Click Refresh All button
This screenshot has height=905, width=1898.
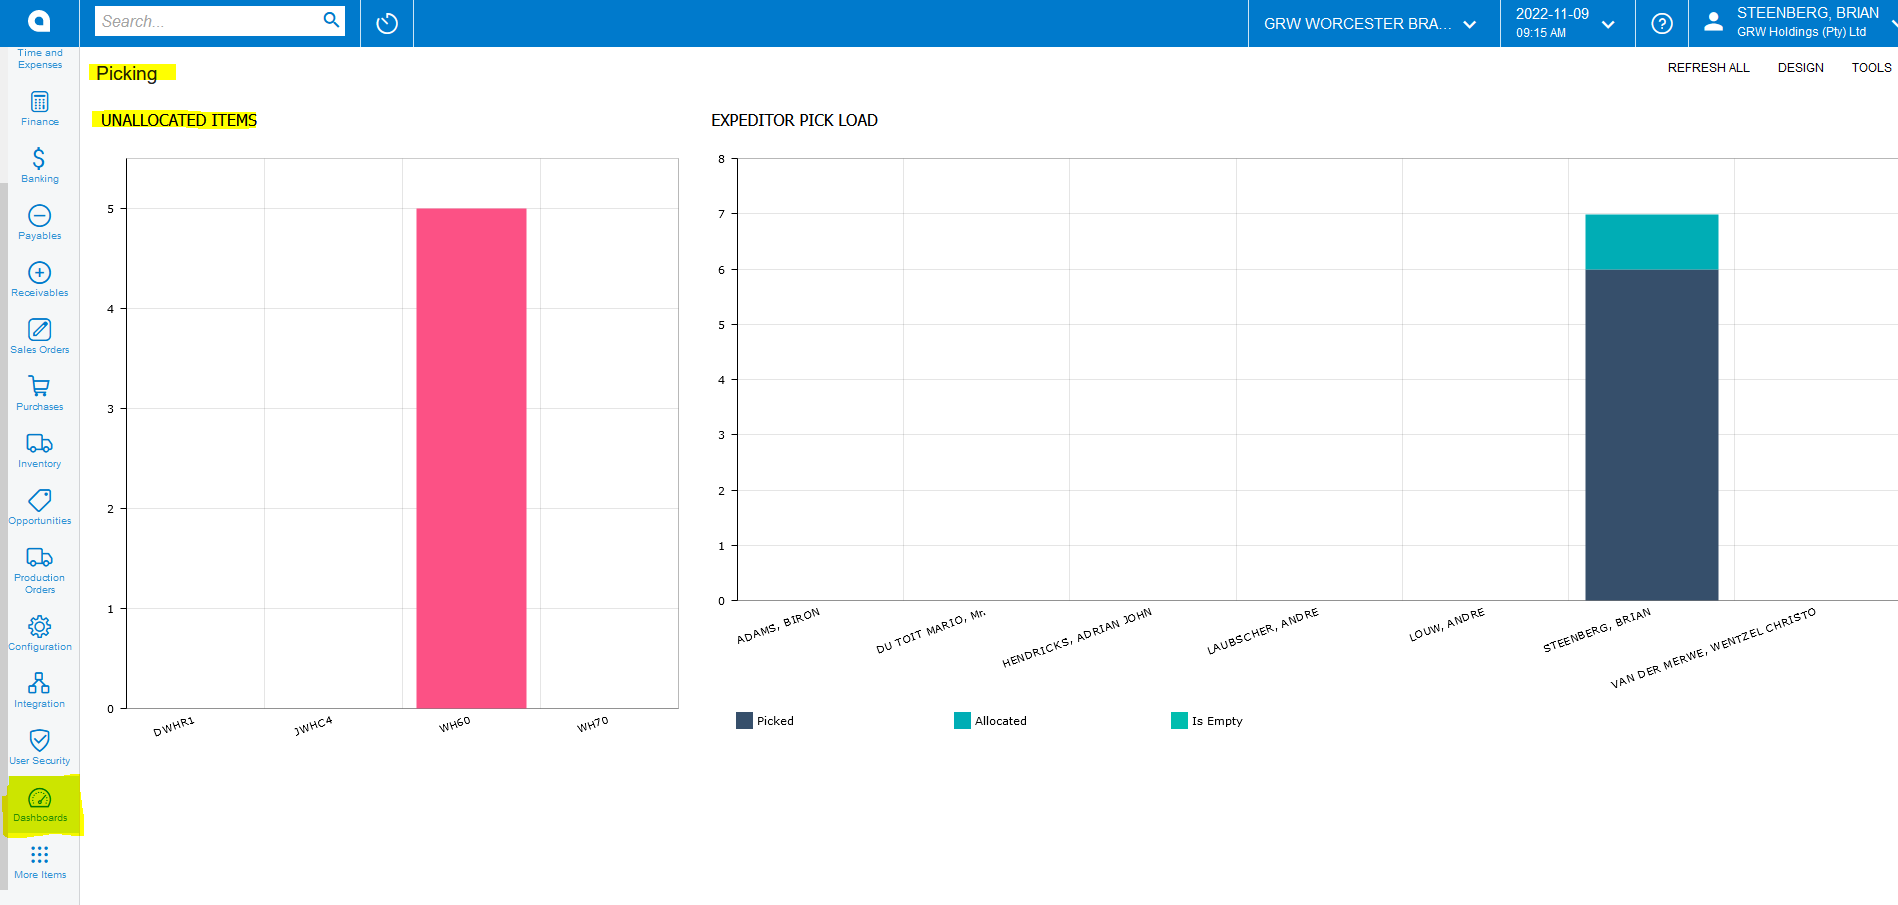tap(1708, 68)
